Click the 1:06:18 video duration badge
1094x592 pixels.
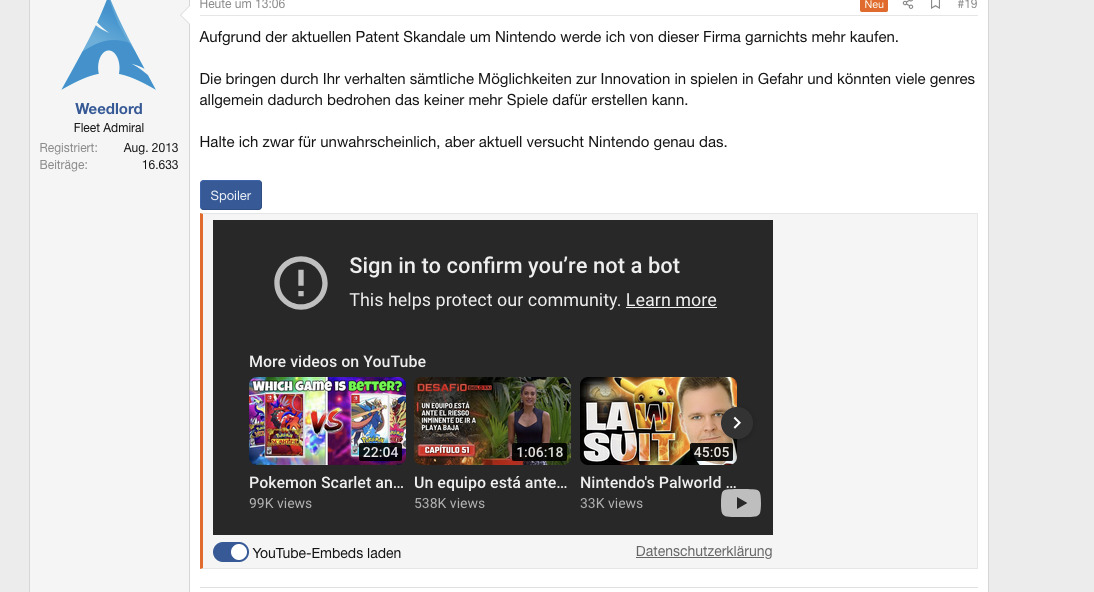click(x=540, y=452)
